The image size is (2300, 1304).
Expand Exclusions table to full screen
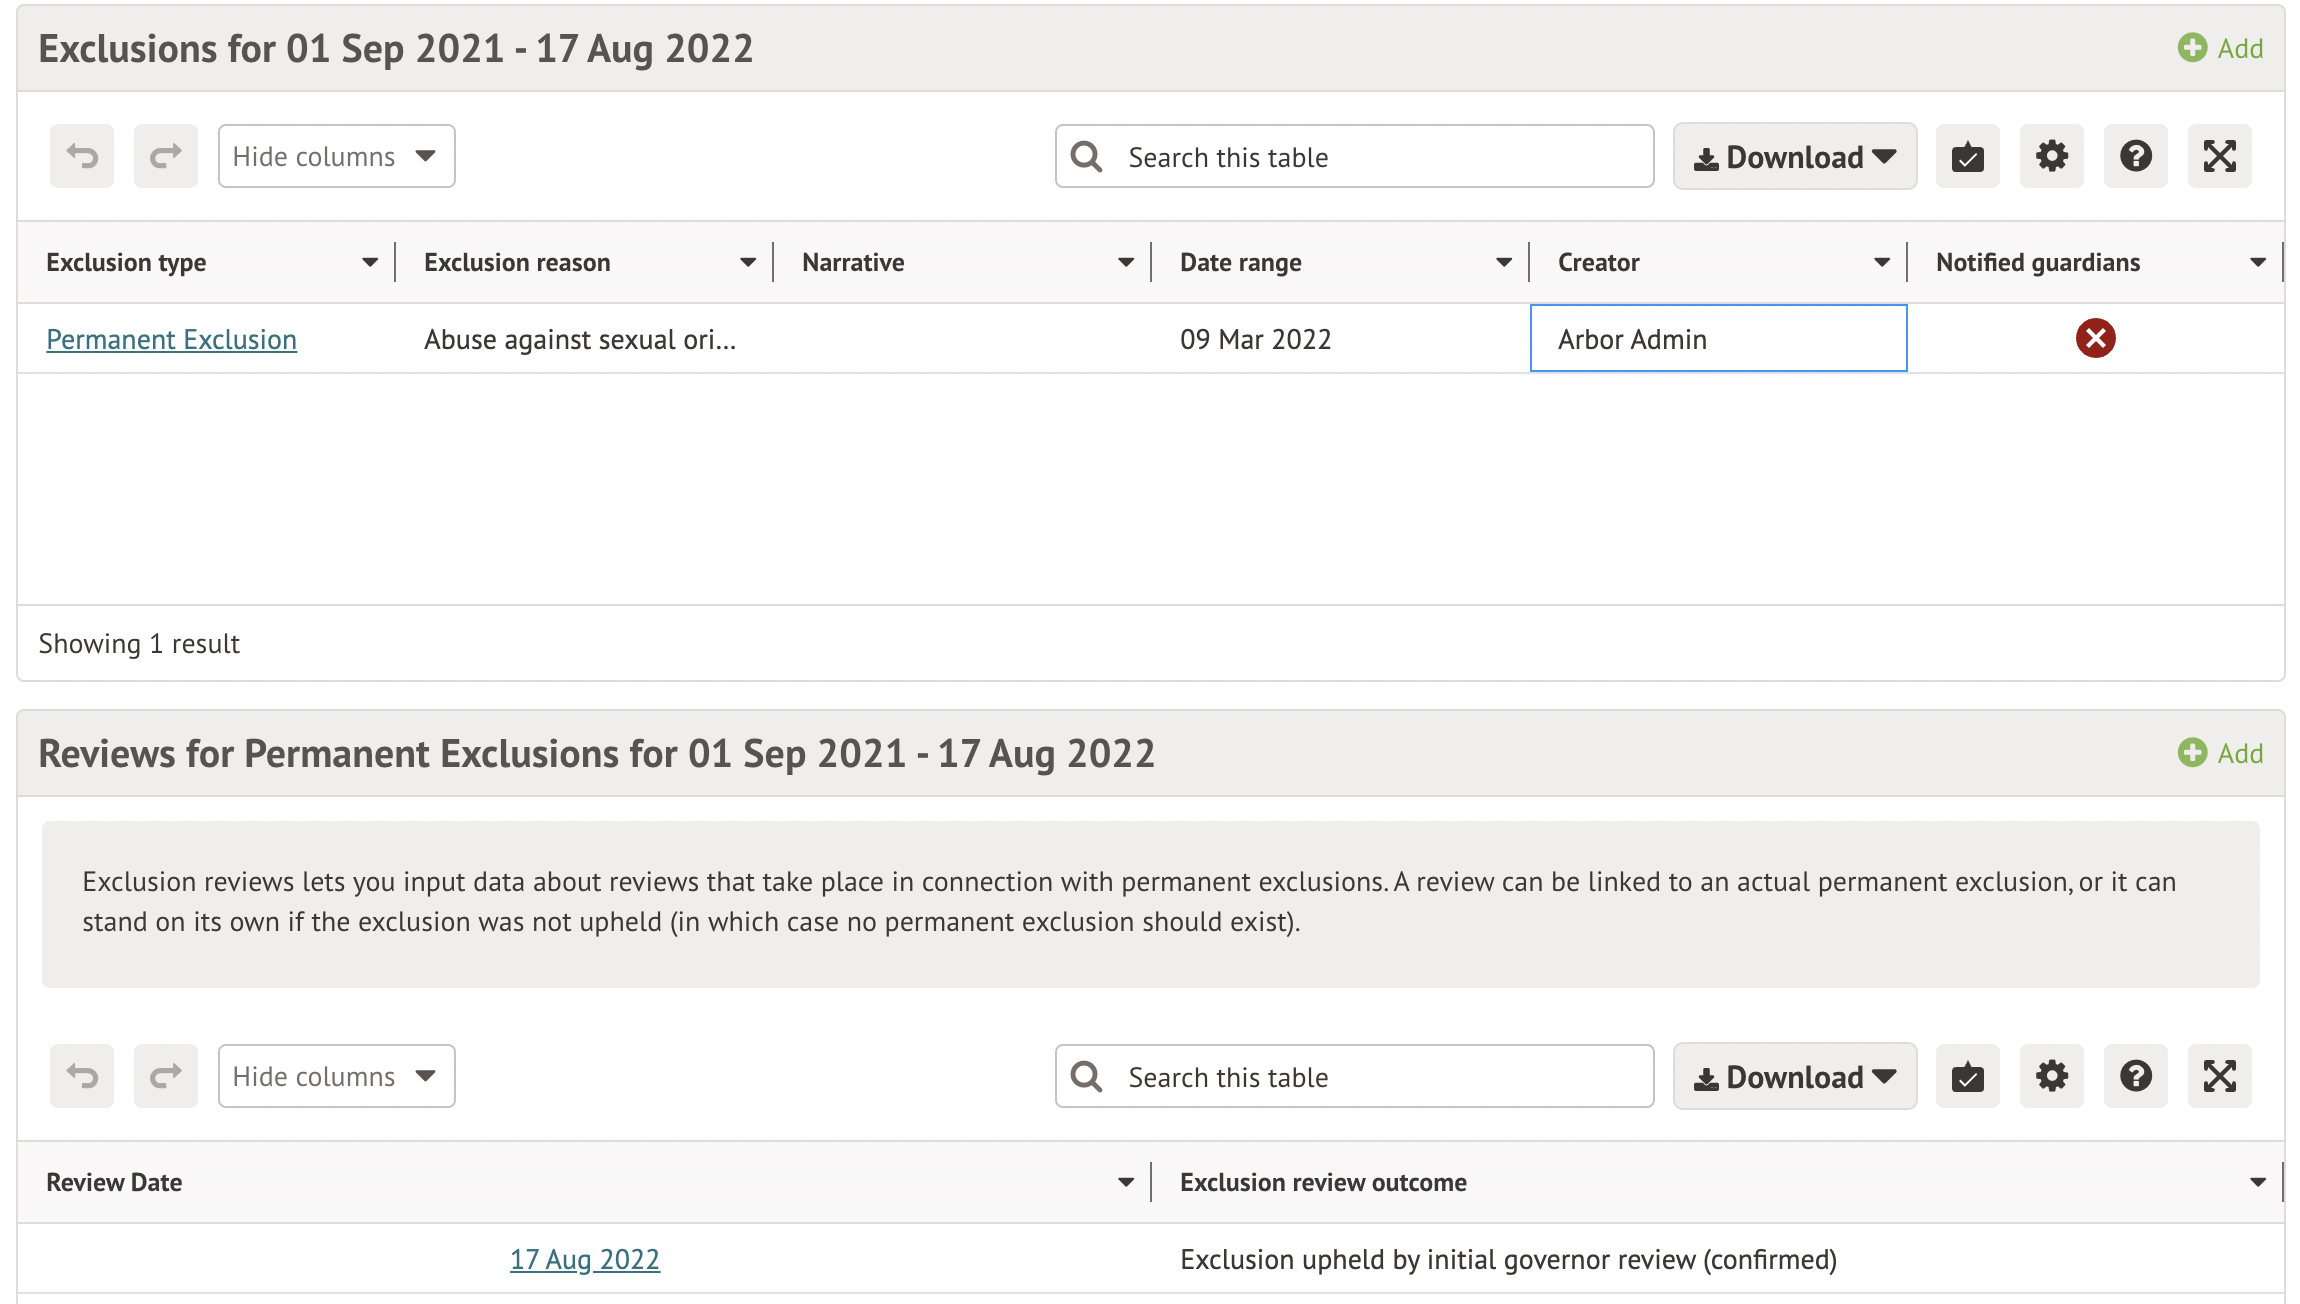click(2219, 156)
